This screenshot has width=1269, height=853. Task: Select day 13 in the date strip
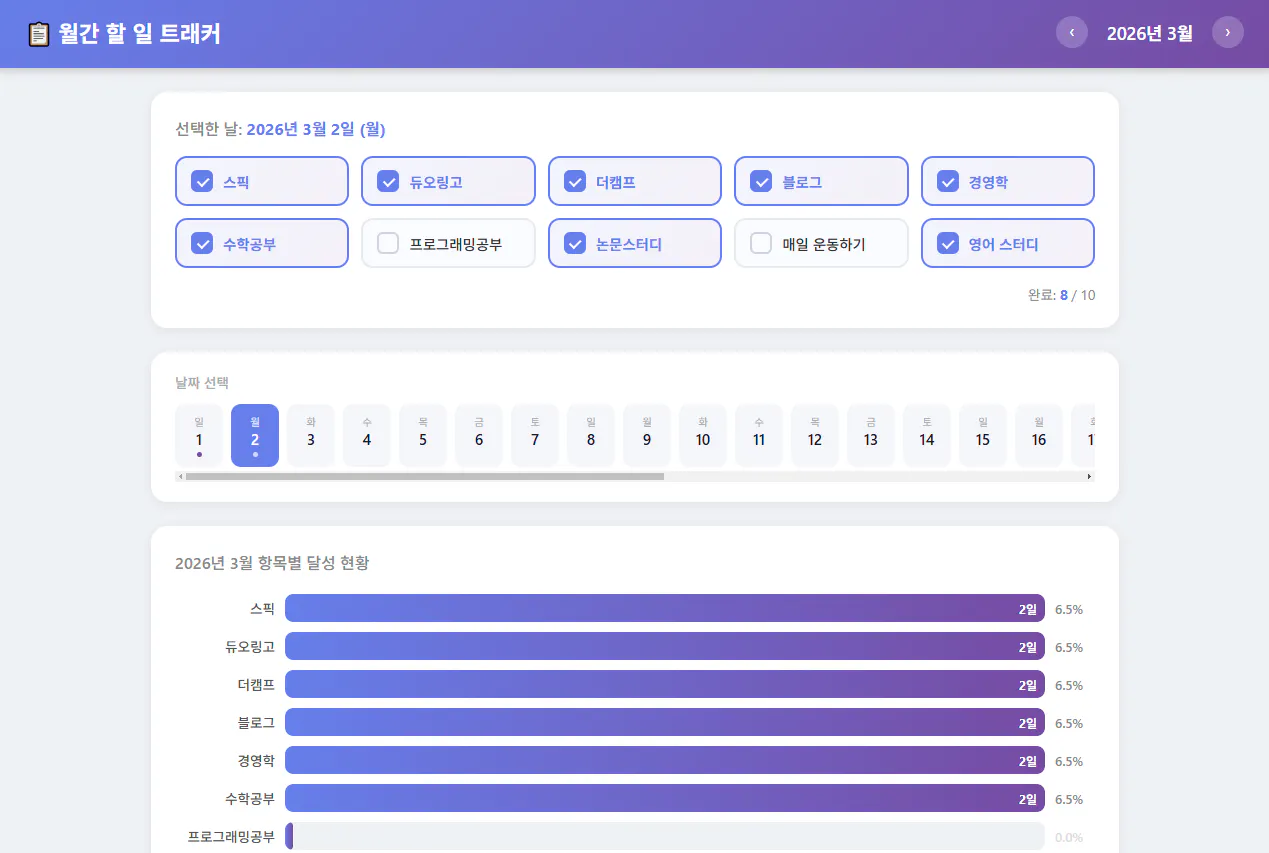pos(871,436)
